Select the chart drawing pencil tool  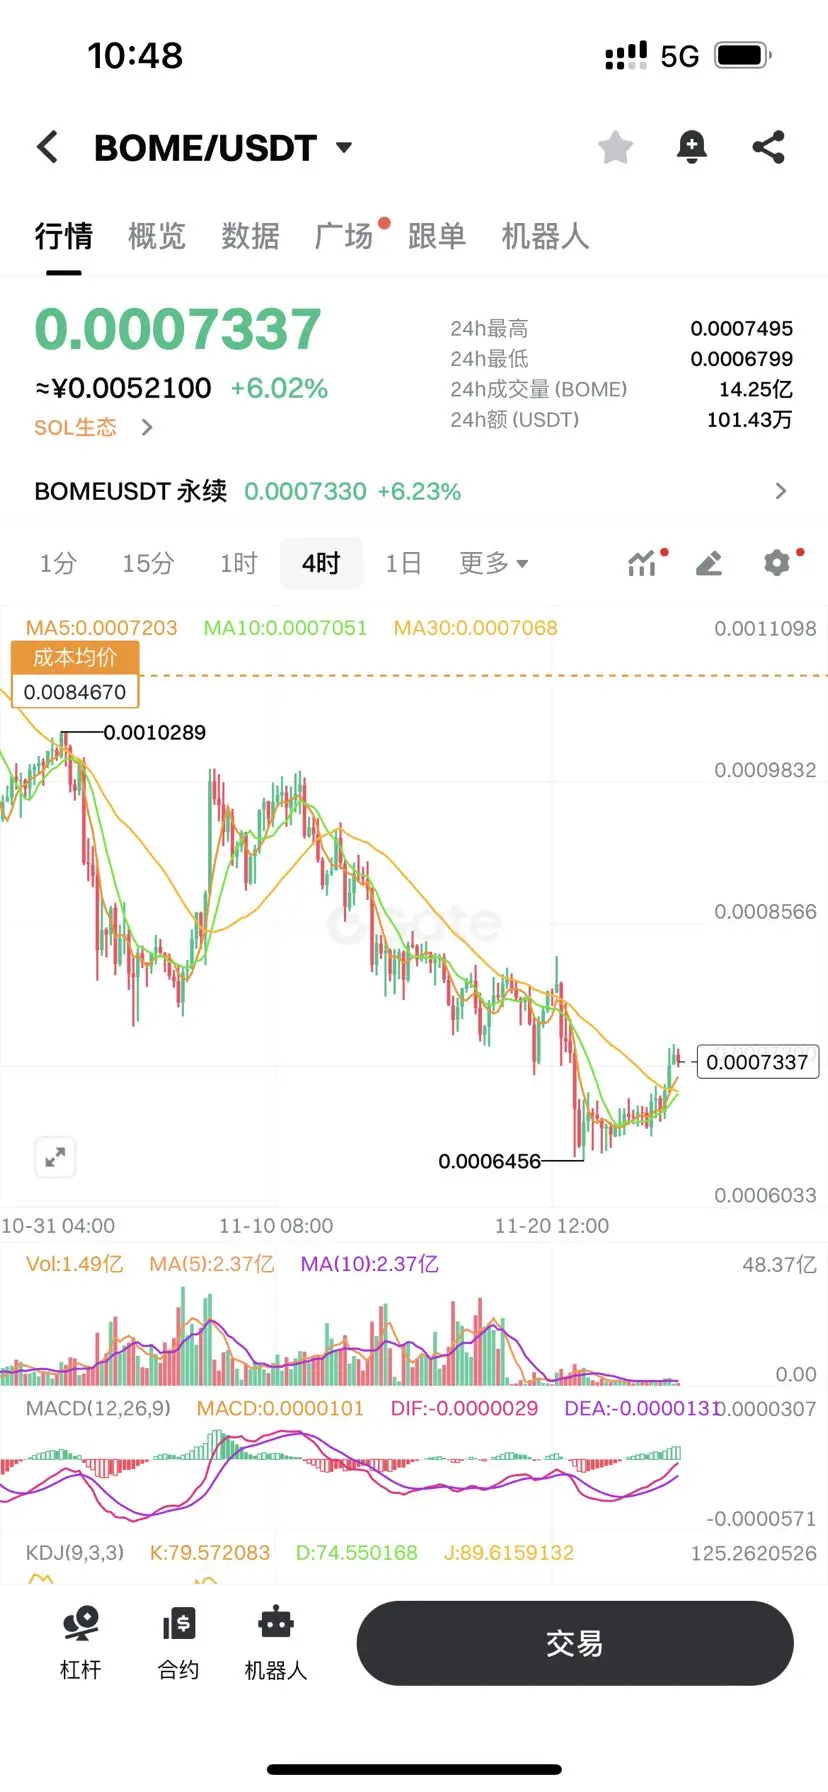pos(709,563)
